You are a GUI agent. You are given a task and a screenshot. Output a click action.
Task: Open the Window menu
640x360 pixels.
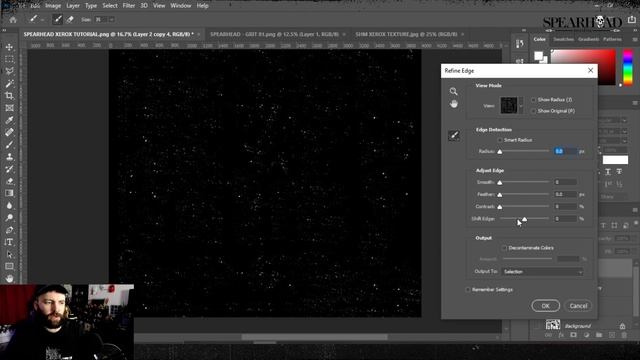coord(181,6)
